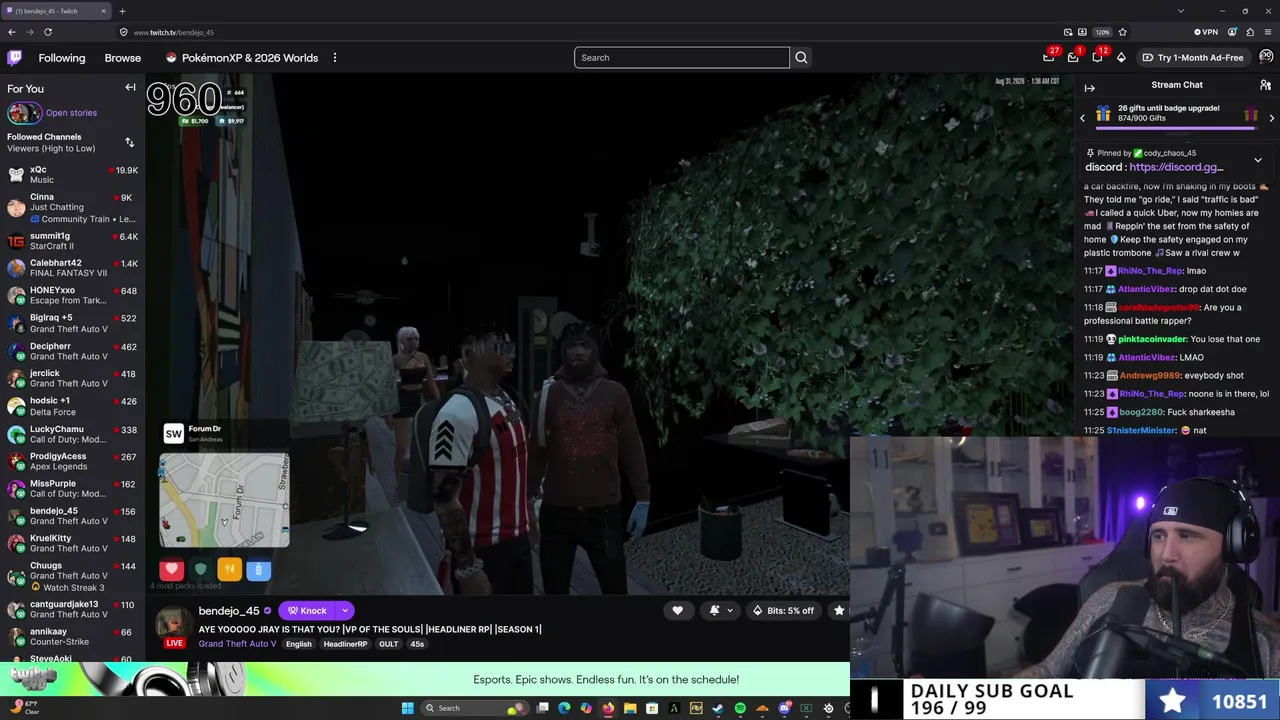Click the magnifier search button

point(801,58)
